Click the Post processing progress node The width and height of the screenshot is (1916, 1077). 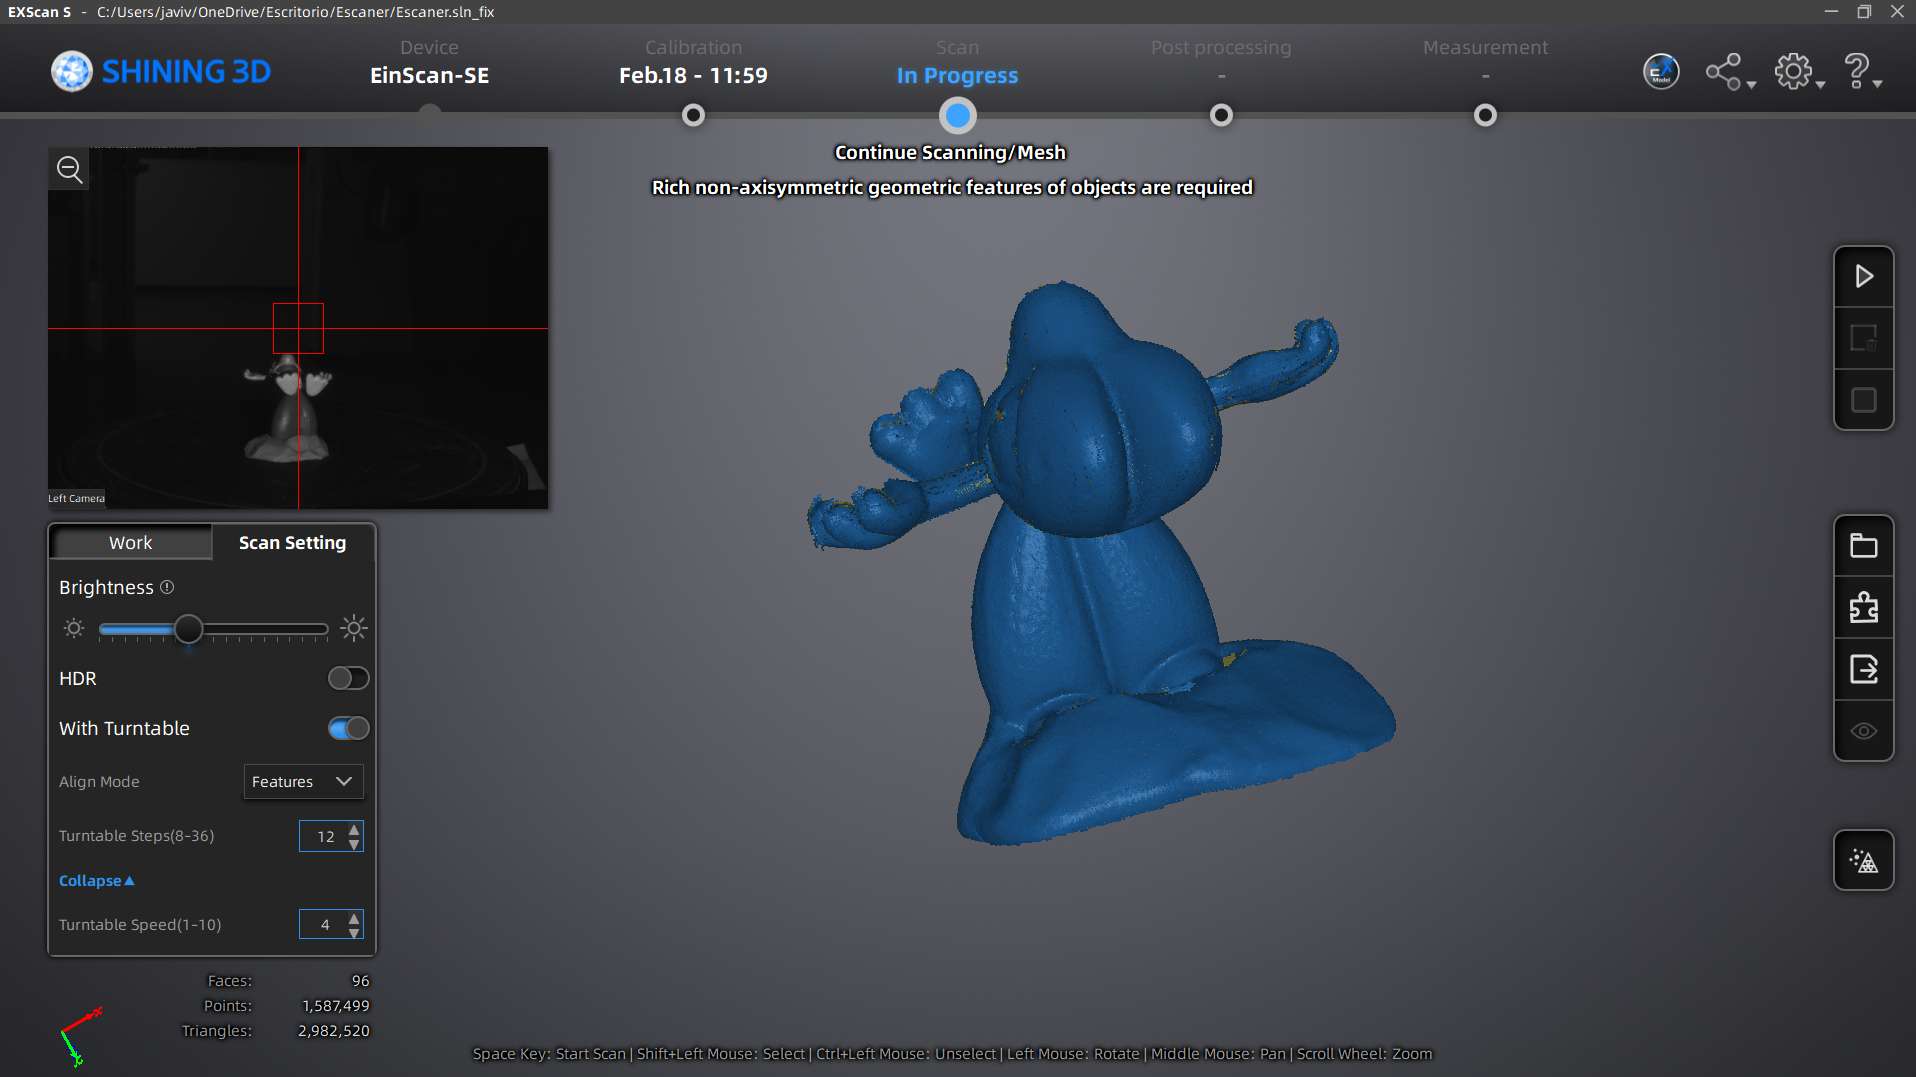(x=1221, y=115)
